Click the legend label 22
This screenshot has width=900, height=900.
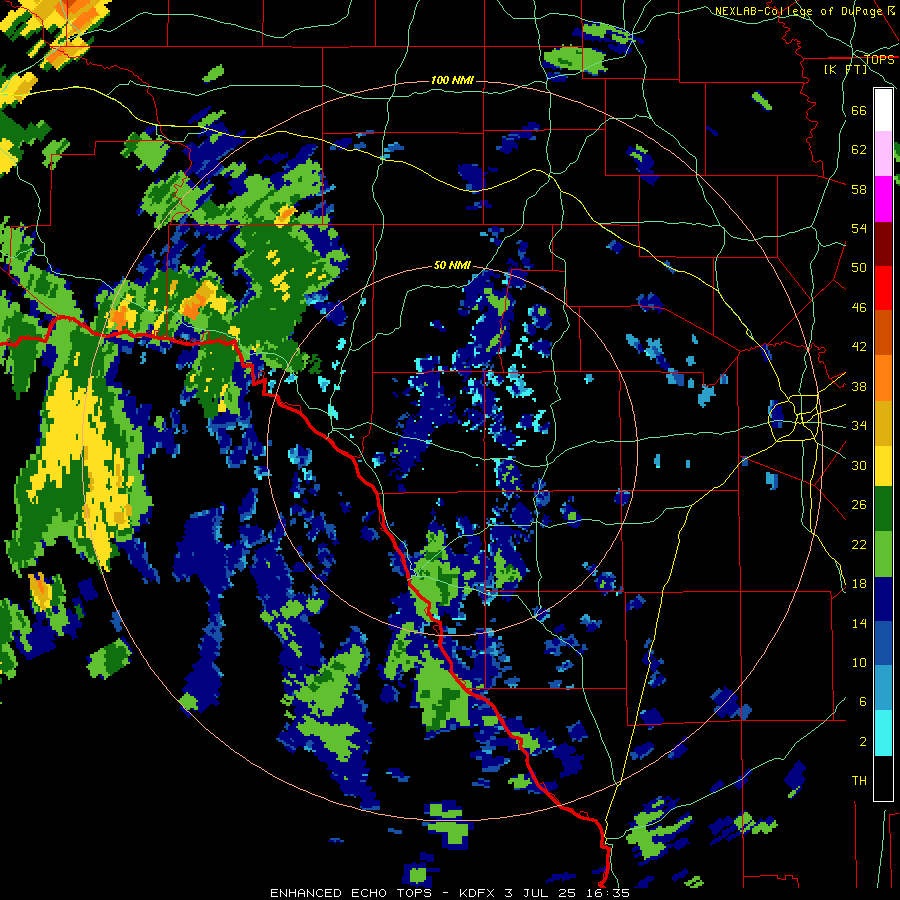859,544
